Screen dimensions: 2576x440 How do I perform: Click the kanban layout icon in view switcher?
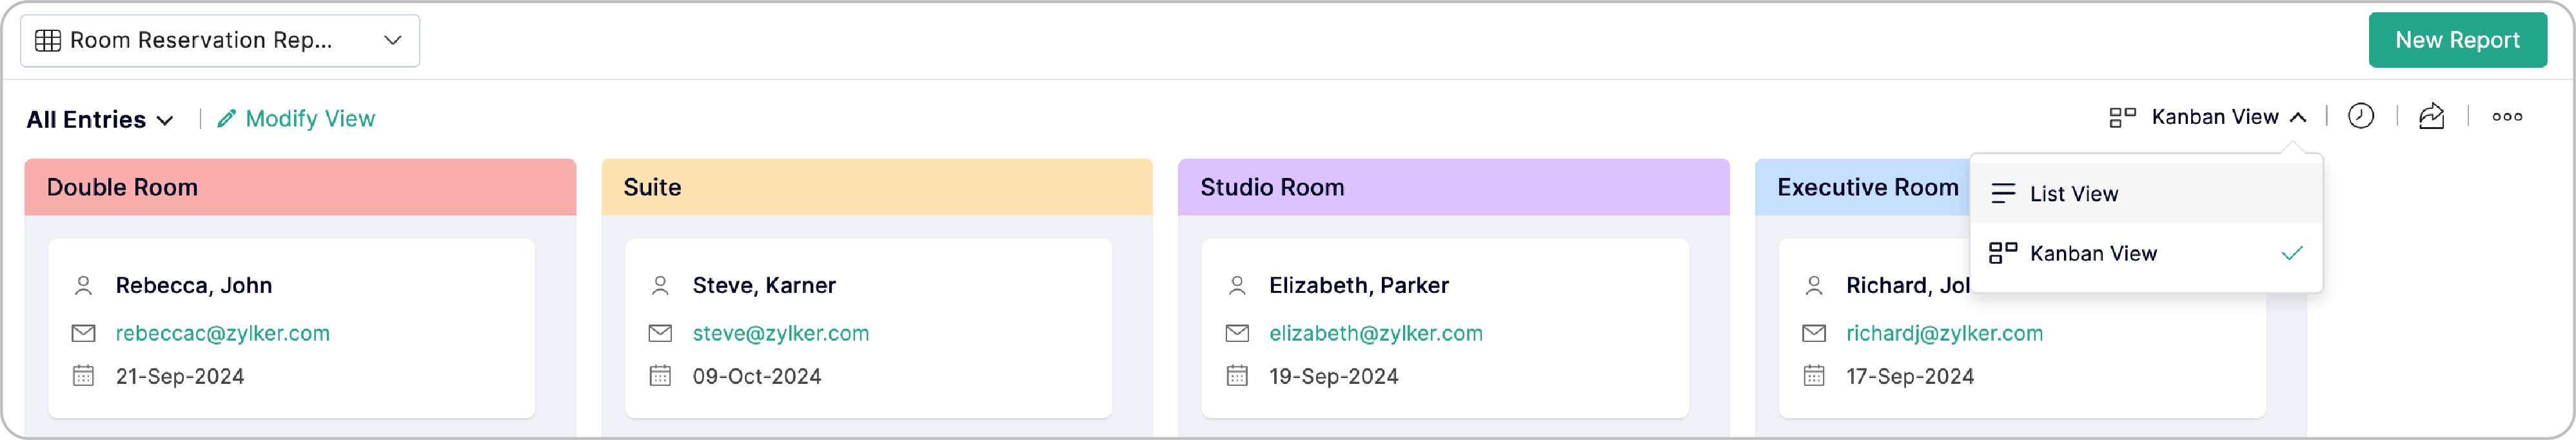(2122, 117)
